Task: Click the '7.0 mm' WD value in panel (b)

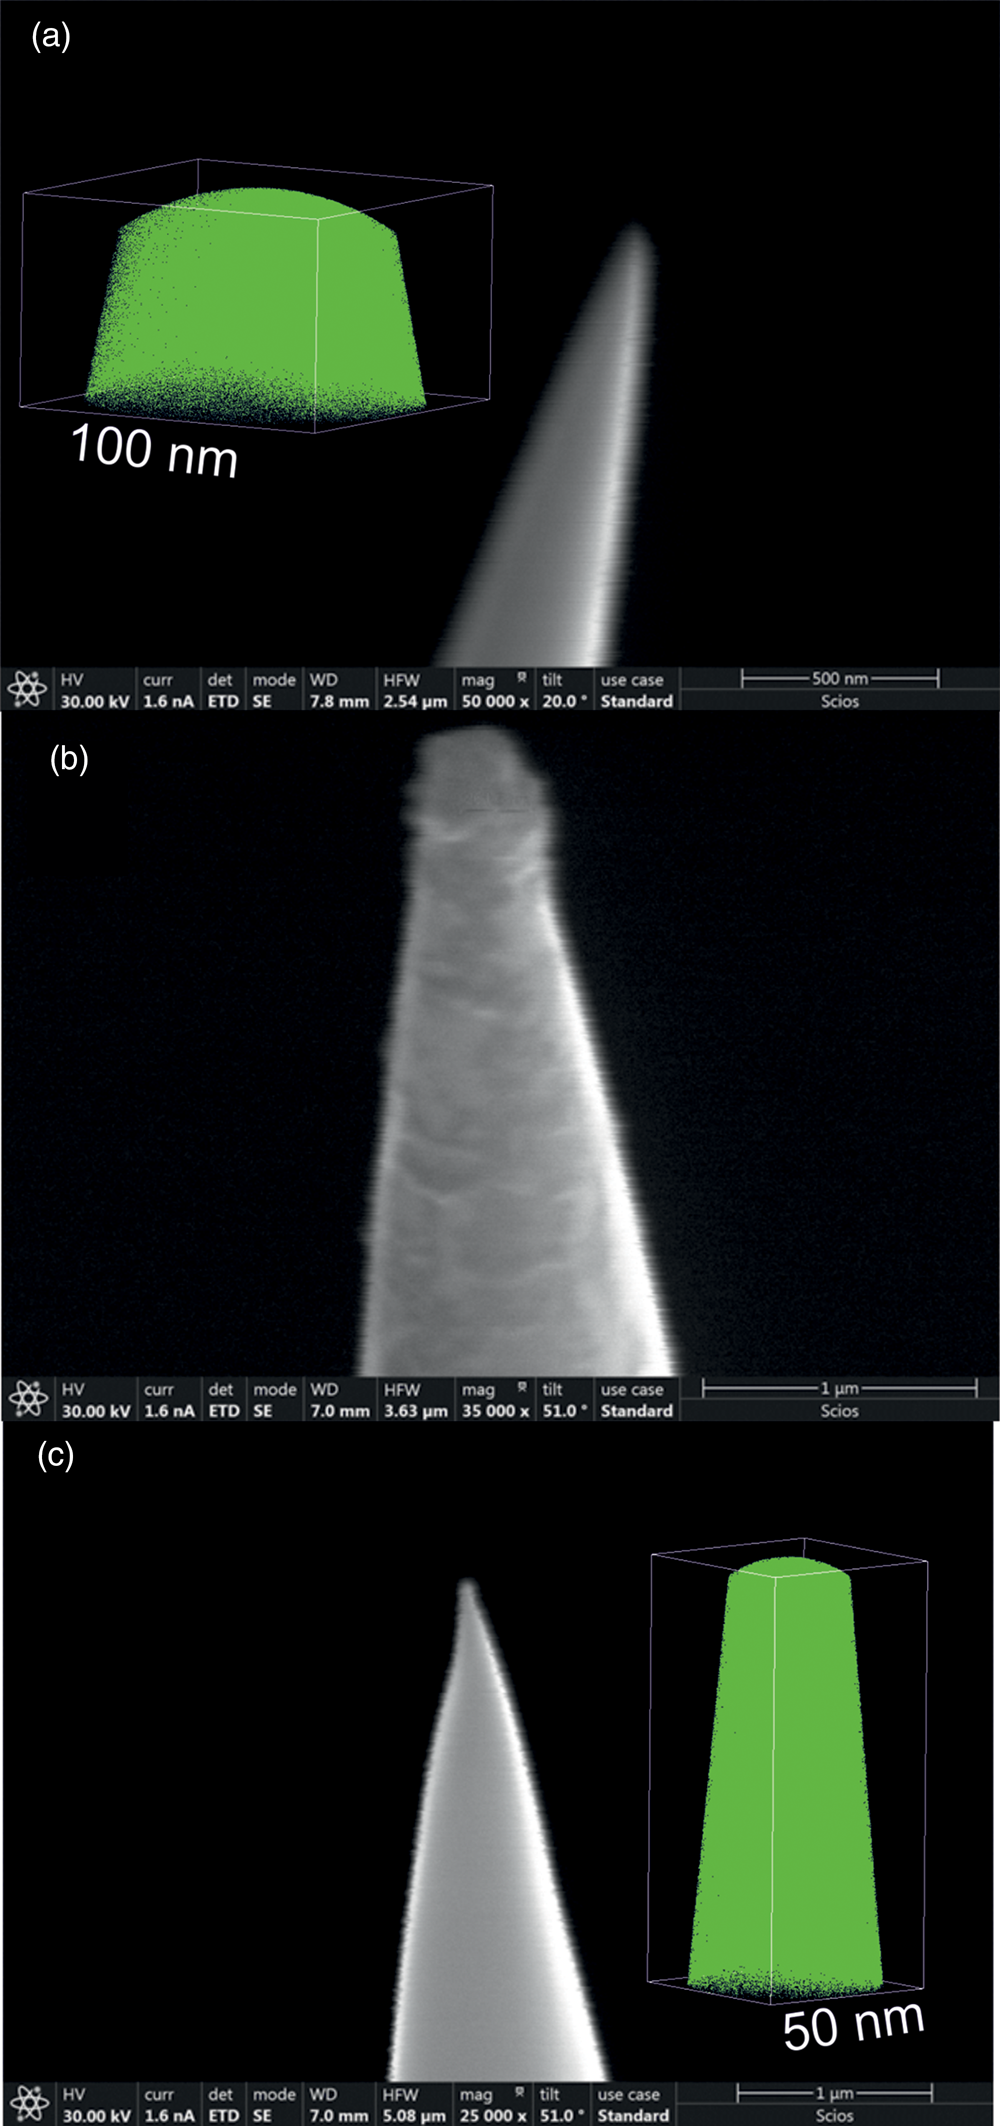Action: (x=339, y=1411)
